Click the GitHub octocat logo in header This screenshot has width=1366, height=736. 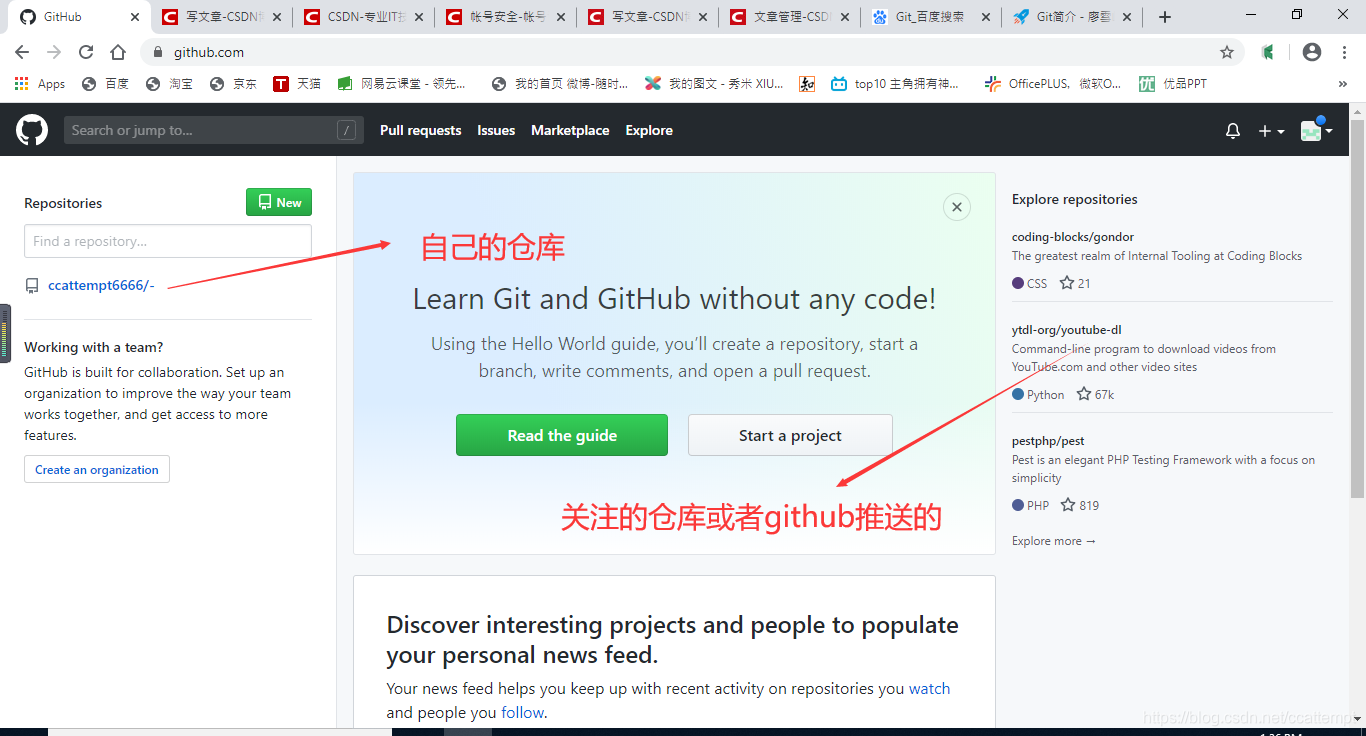point(32,130)
